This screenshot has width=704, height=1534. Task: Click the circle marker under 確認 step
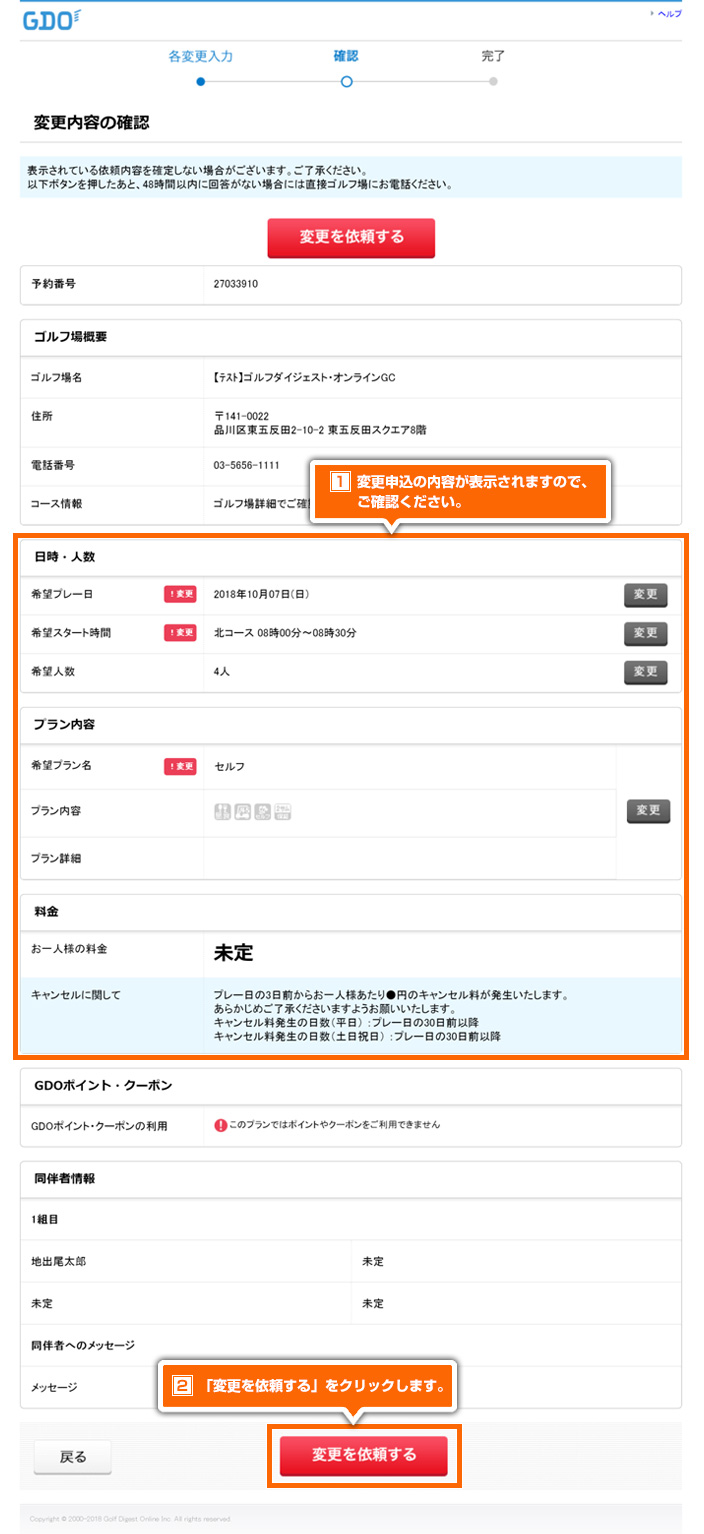pyautogui.click(x=346, y=81)
